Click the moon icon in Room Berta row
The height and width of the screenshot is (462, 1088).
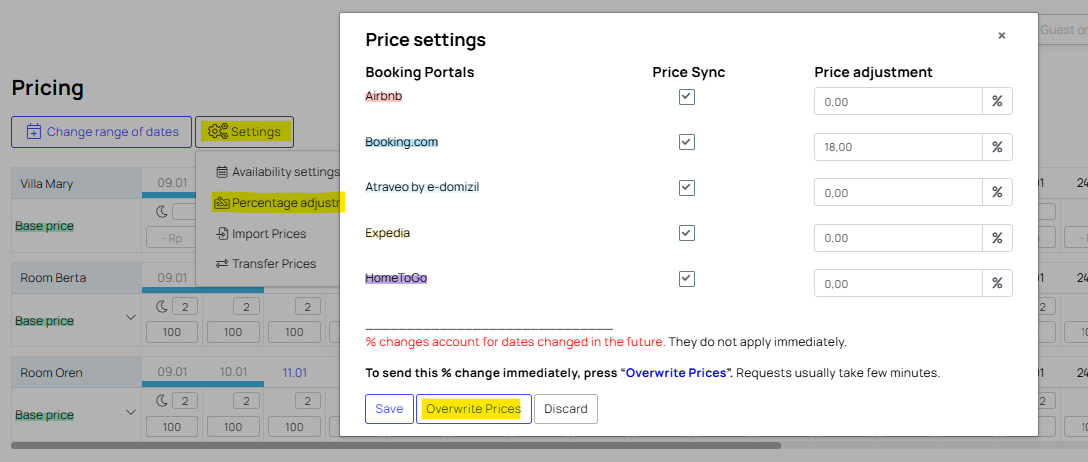161,306
